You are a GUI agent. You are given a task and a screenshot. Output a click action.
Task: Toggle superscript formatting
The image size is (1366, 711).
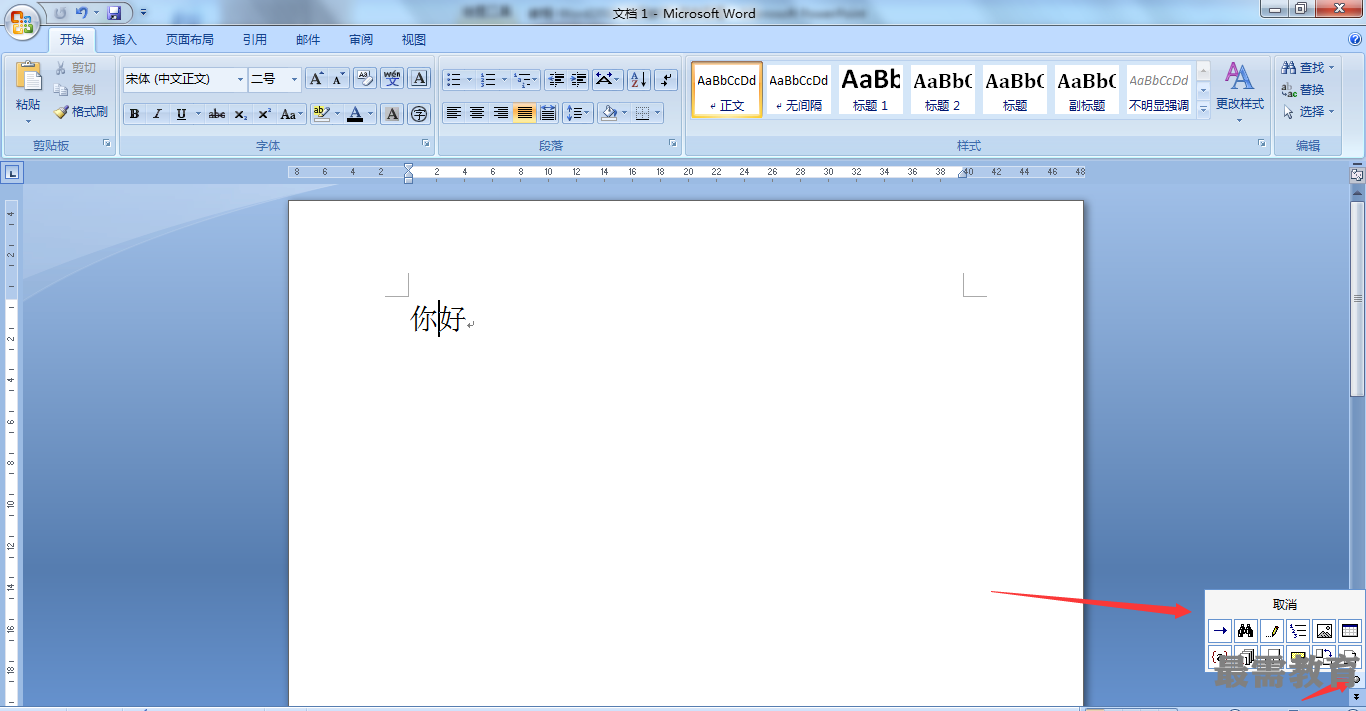point(264,114)
